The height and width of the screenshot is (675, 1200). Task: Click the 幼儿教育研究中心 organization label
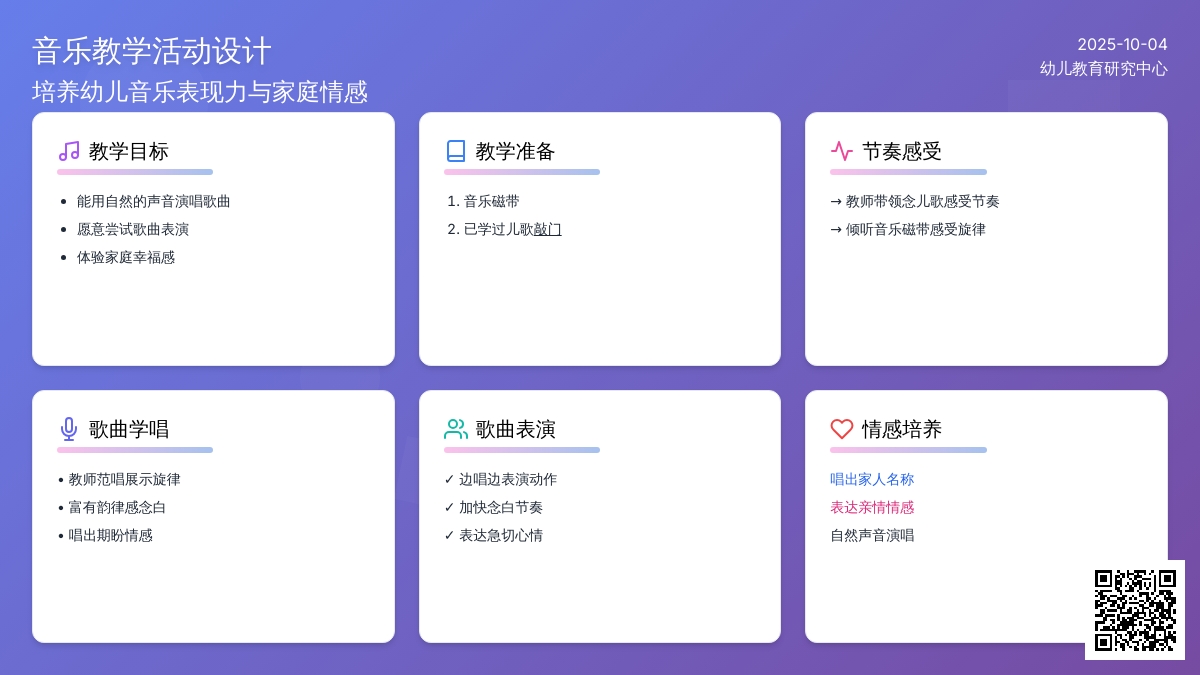1104,68
